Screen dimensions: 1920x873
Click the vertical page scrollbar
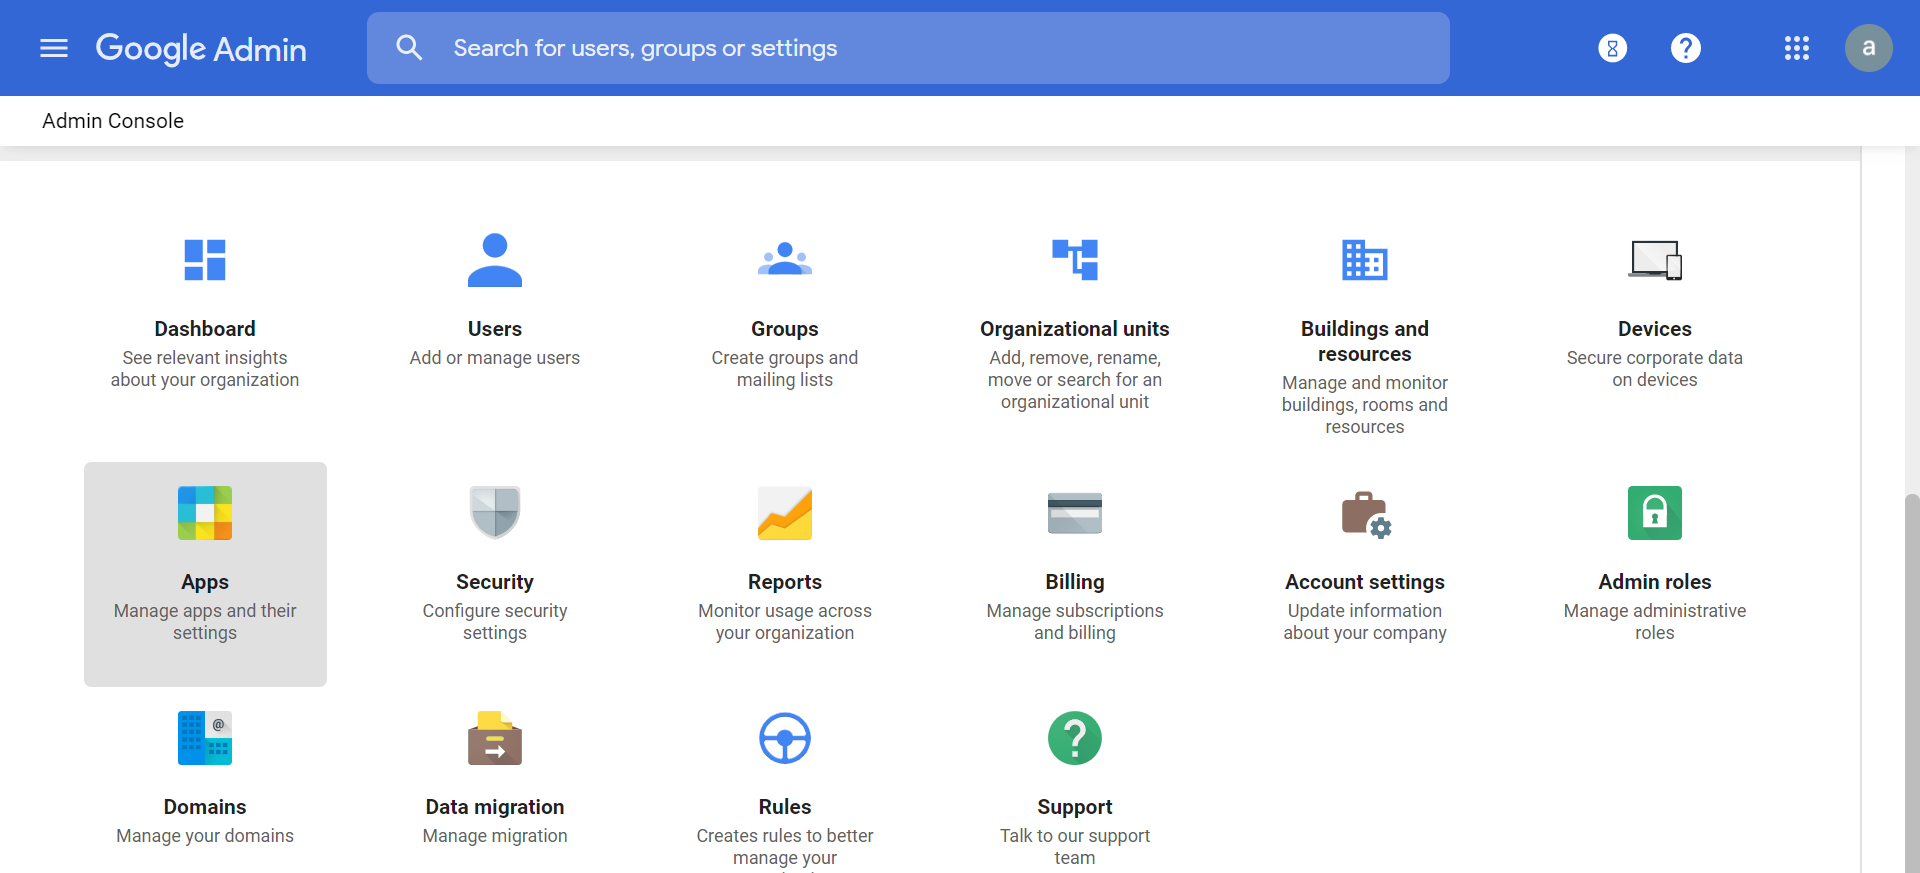pos(1911,680)
